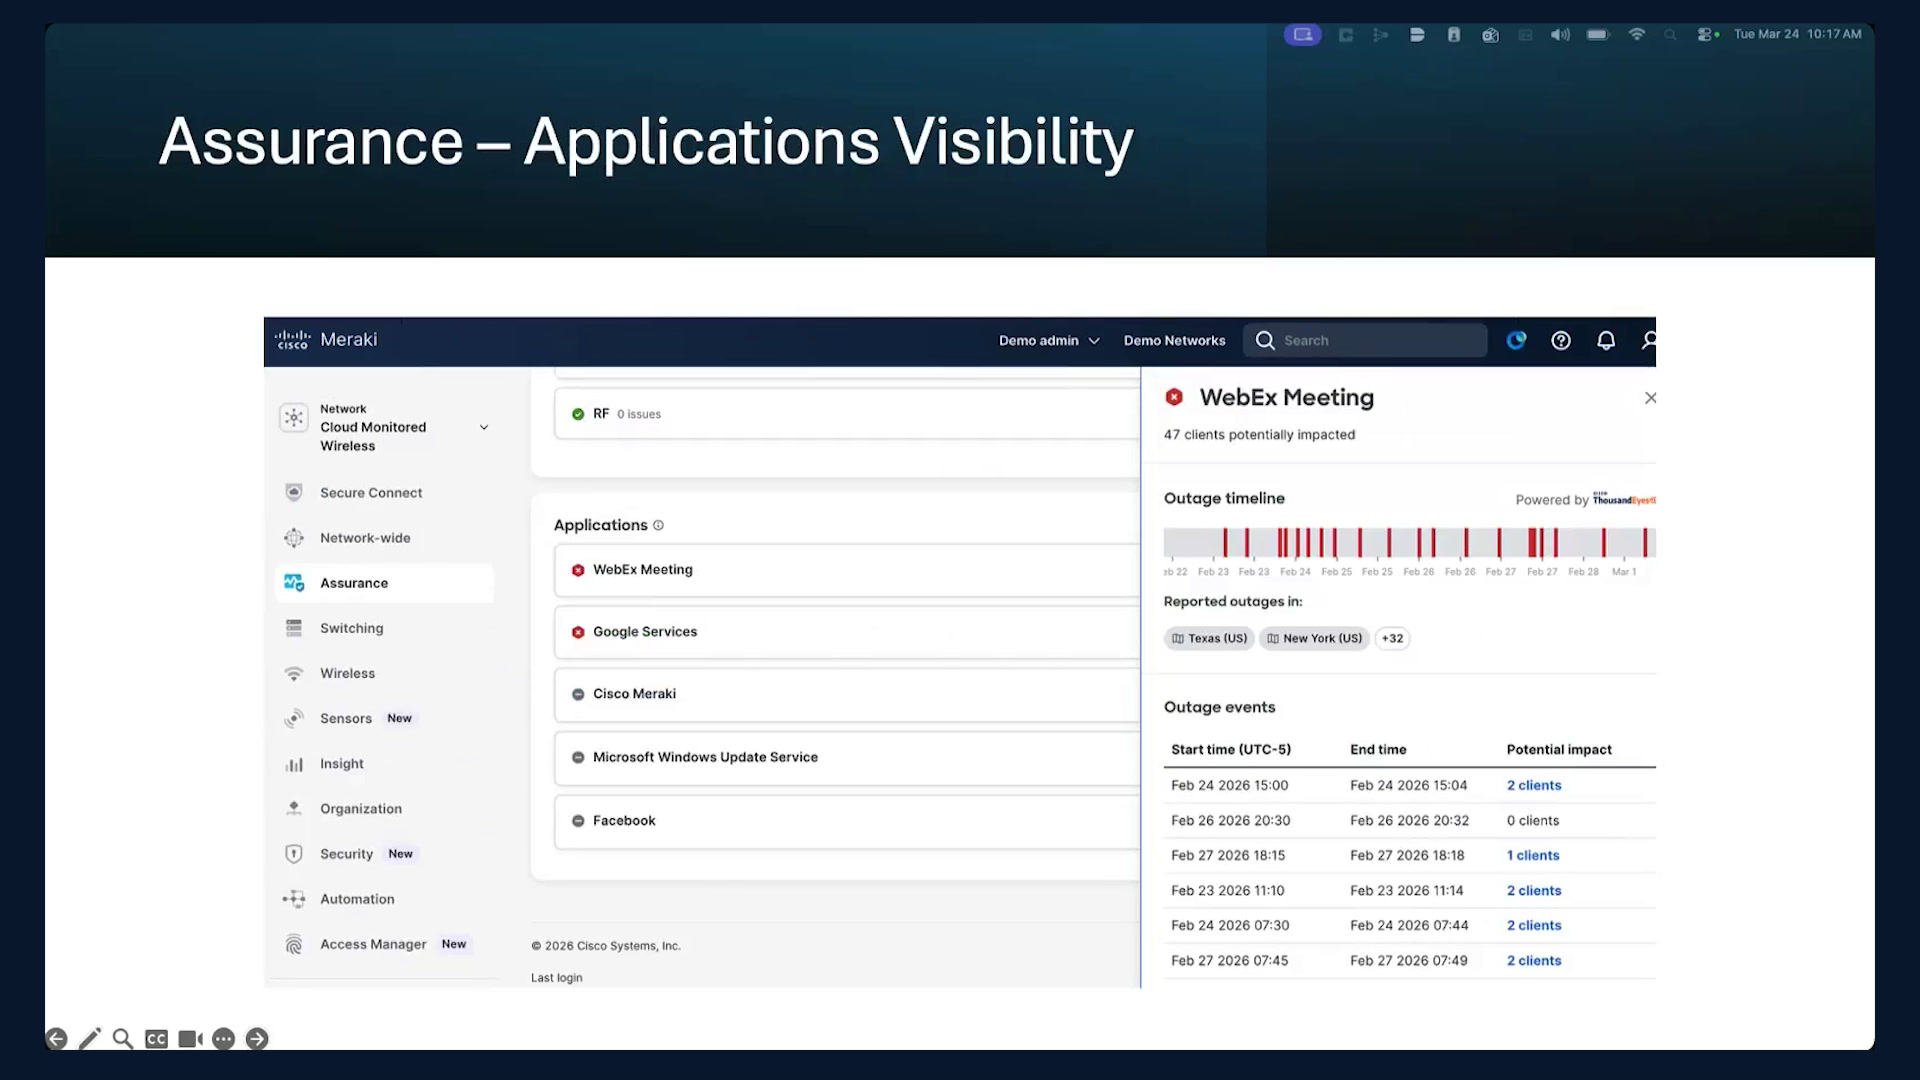Expand the Network selector chevron
The width and height of the screenshot is (1920, 1080).
click(484, 427)
